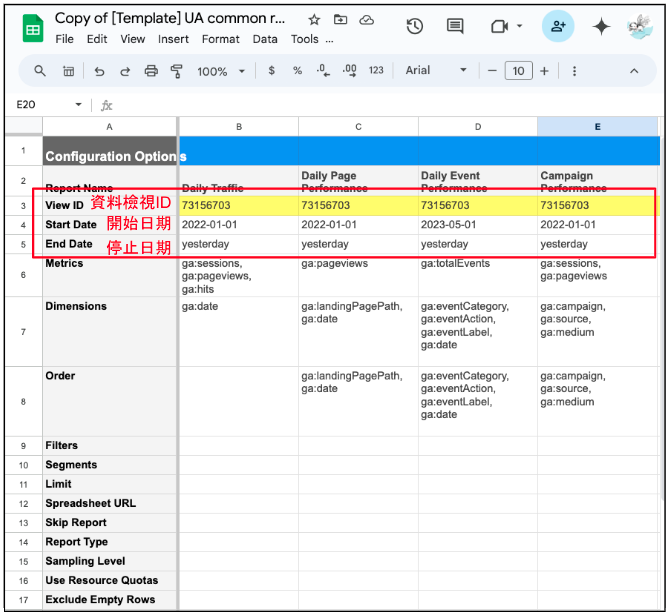Open the Data menu
The height and width of the screenshot is (615, 669).
(x=265, y=39)
